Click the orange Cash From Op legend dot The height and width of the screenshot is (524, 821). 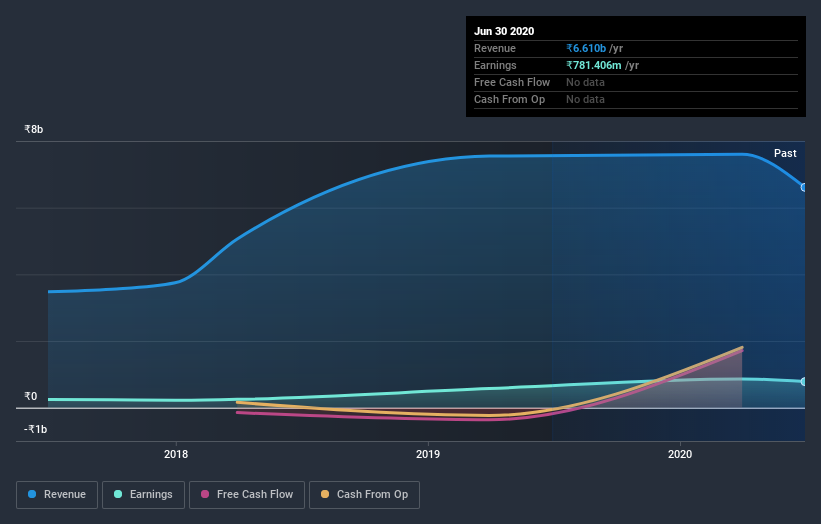pyautogui.click(x=325, y=494)
